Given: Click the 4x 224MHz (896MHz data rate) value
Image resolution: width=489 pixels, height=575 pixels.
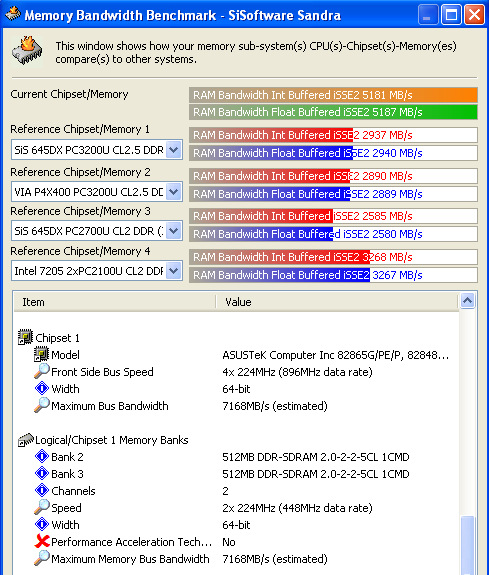Looking at the screenshot, I should pos(298,372).
